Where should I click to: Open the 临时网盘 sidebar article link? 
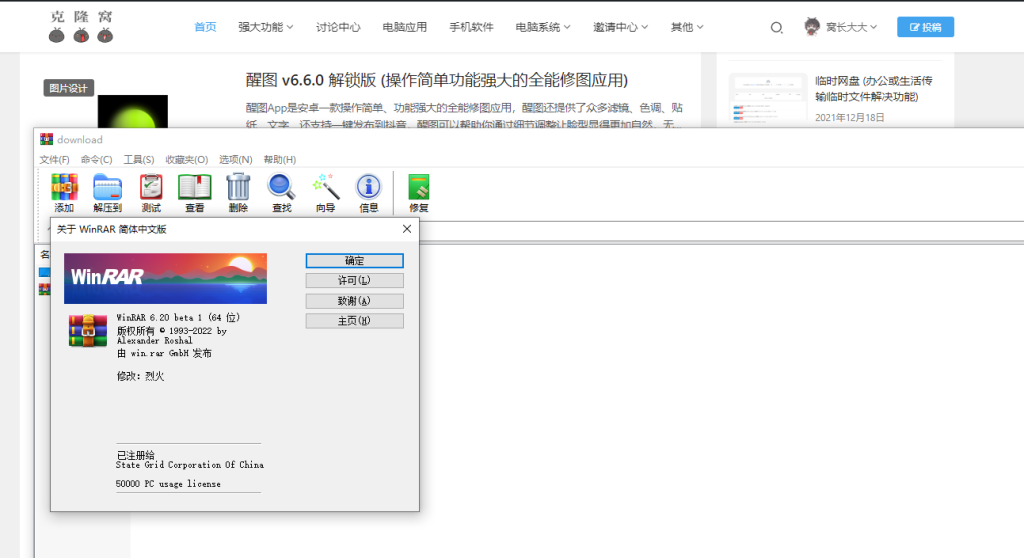[x=874, y=89]
